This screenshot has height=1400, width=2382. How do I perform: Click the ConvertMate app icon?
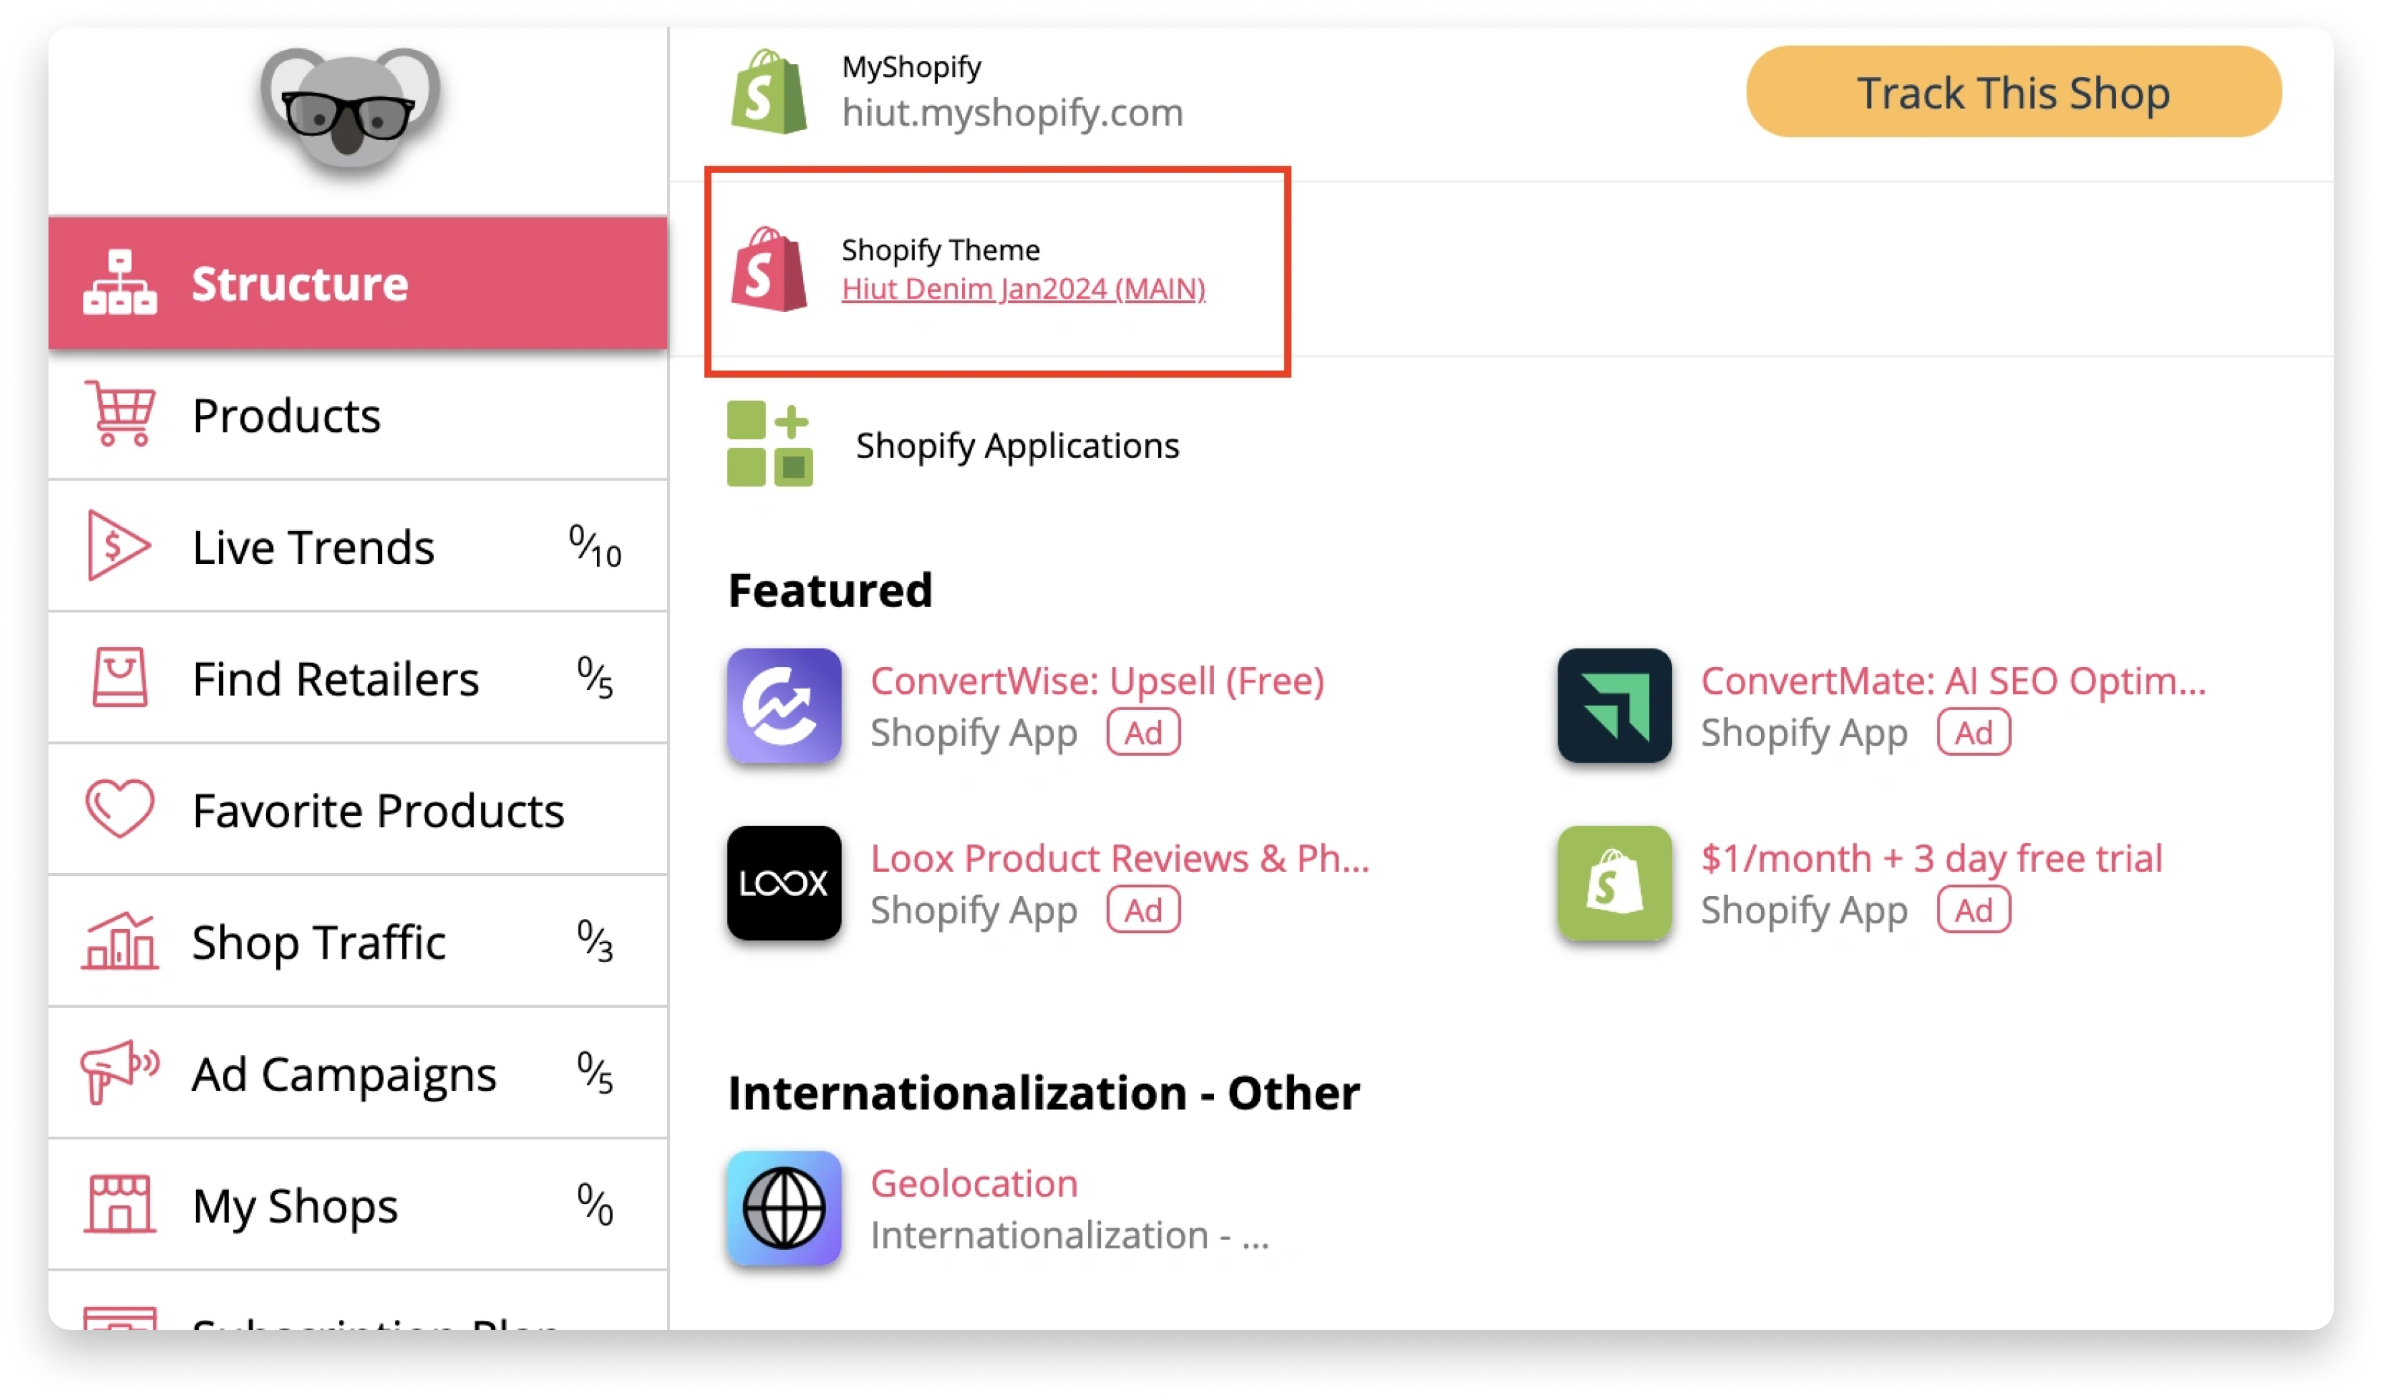pyautogui.click(x=1613, y=706)
